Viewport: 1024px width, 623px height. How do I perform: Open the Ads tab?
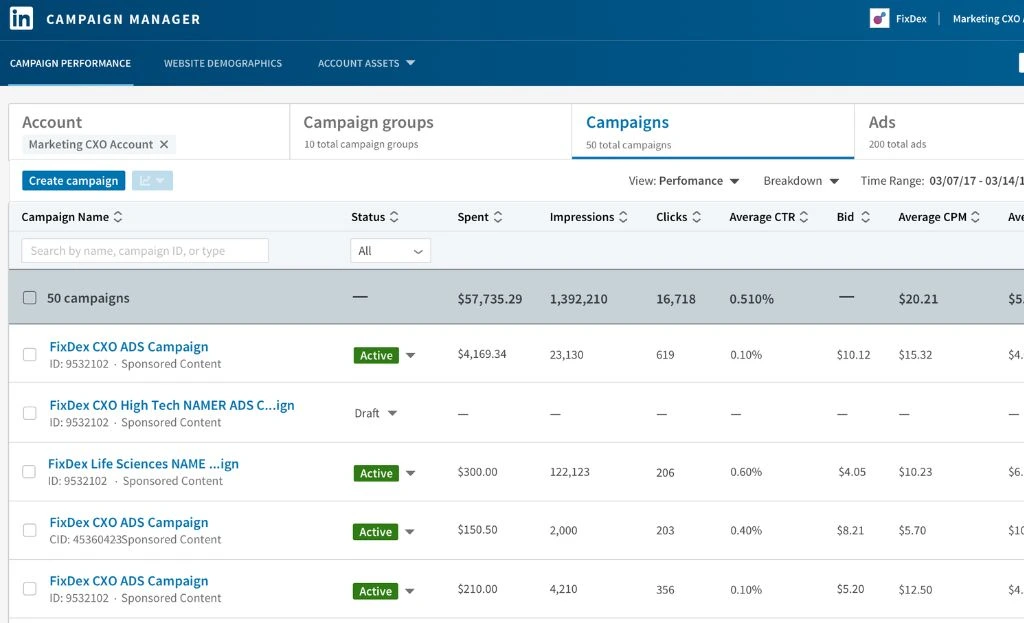tap(939, 132)
